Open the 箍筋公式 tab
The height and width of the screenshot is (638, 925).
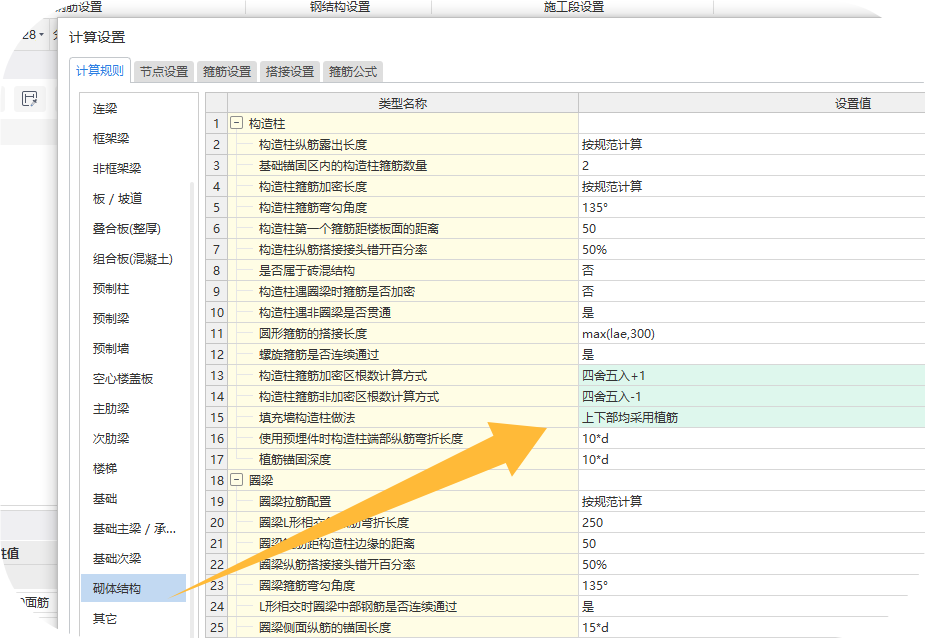(x=353, y=71)
